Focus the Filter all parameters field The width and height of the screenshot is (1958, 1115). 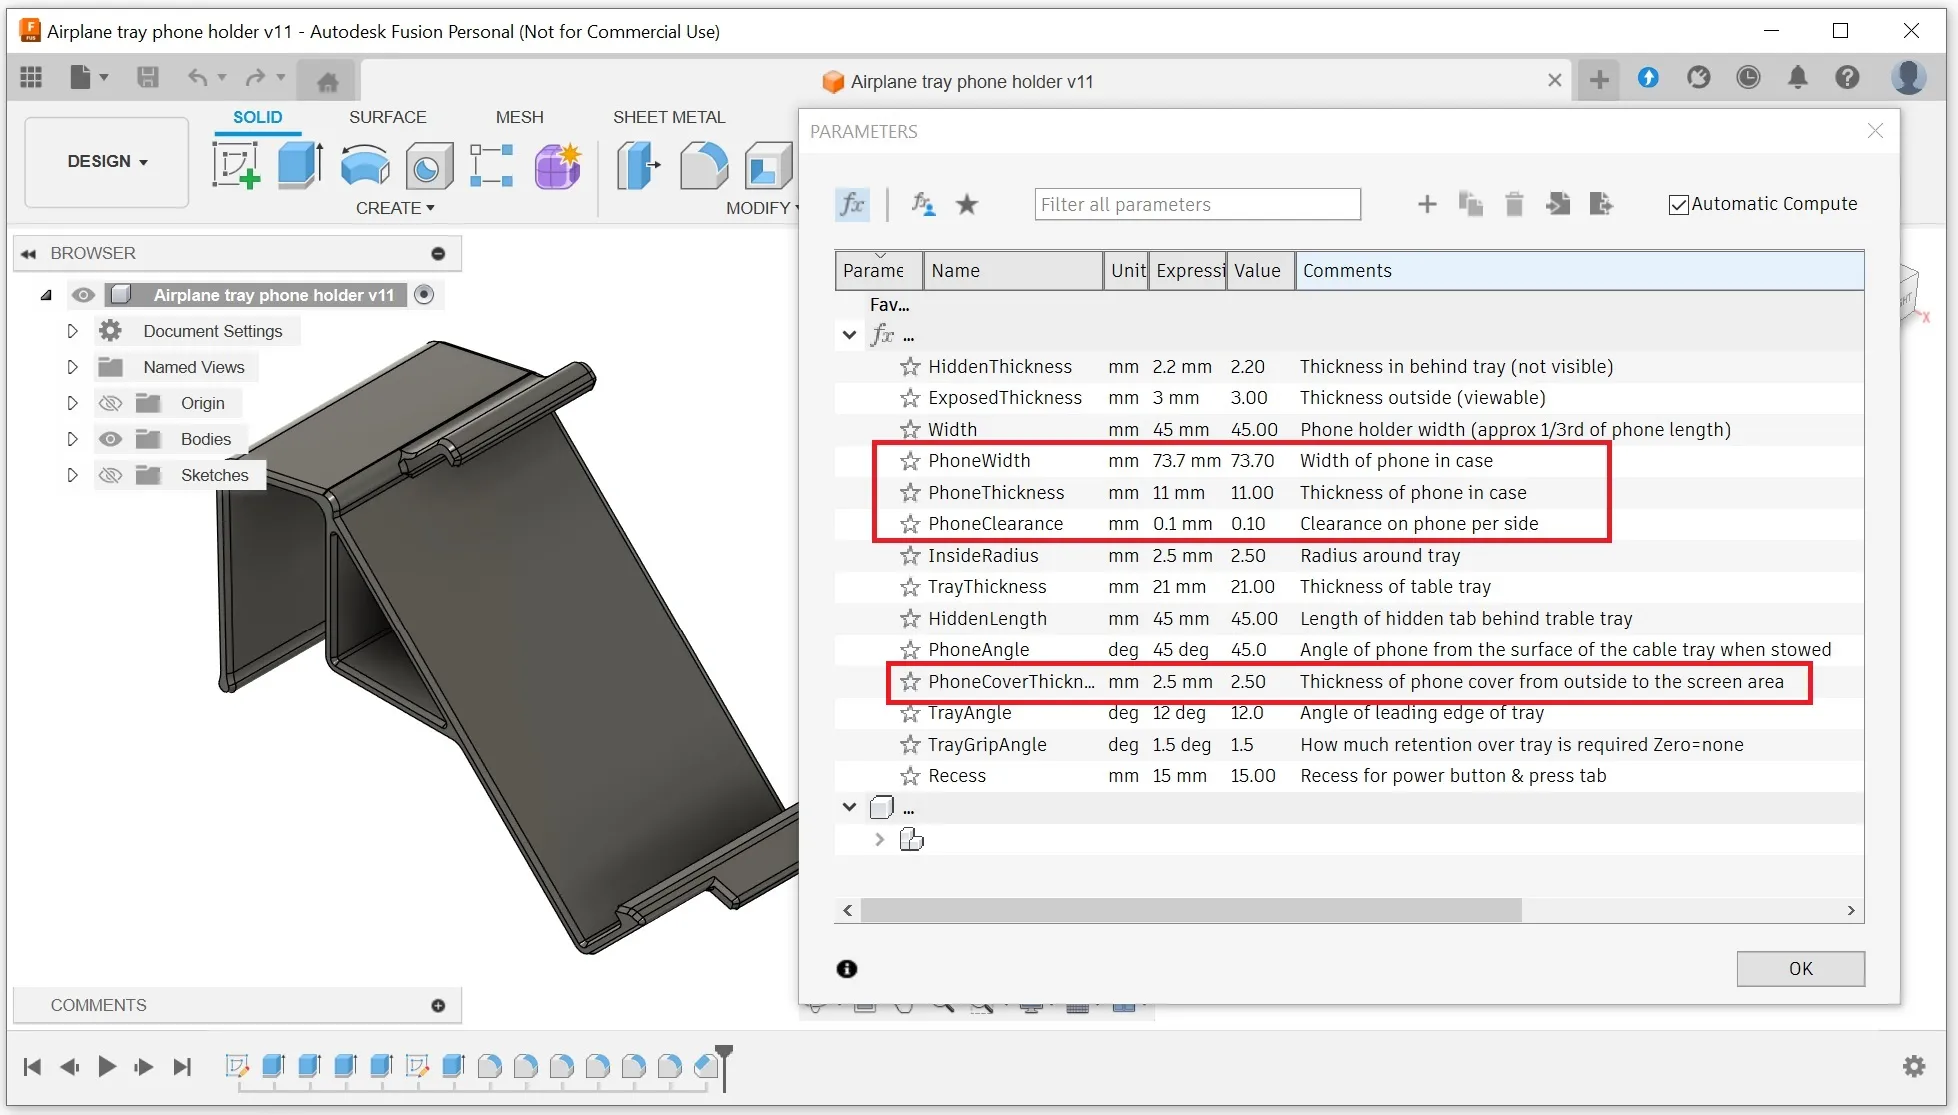point(1197,204)
